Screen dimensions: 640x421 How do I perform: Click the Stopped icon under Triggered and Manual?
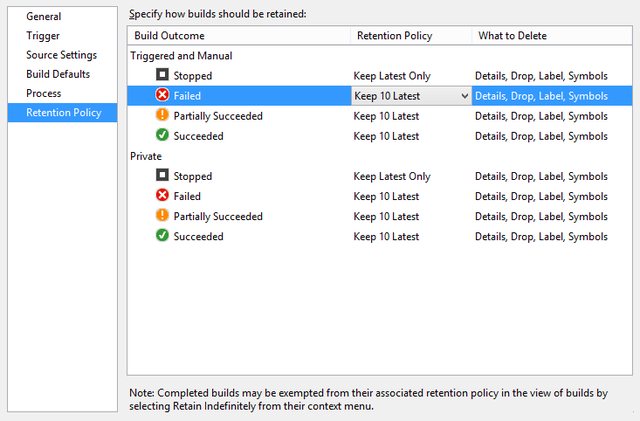pyautogui.click(x=162, y=74)
